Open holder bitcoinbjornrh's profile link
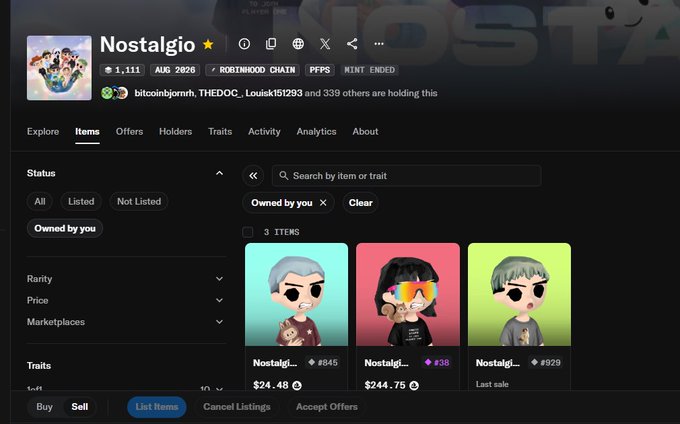The width and height of the screenshot is (680, 424). pos(164,93)
